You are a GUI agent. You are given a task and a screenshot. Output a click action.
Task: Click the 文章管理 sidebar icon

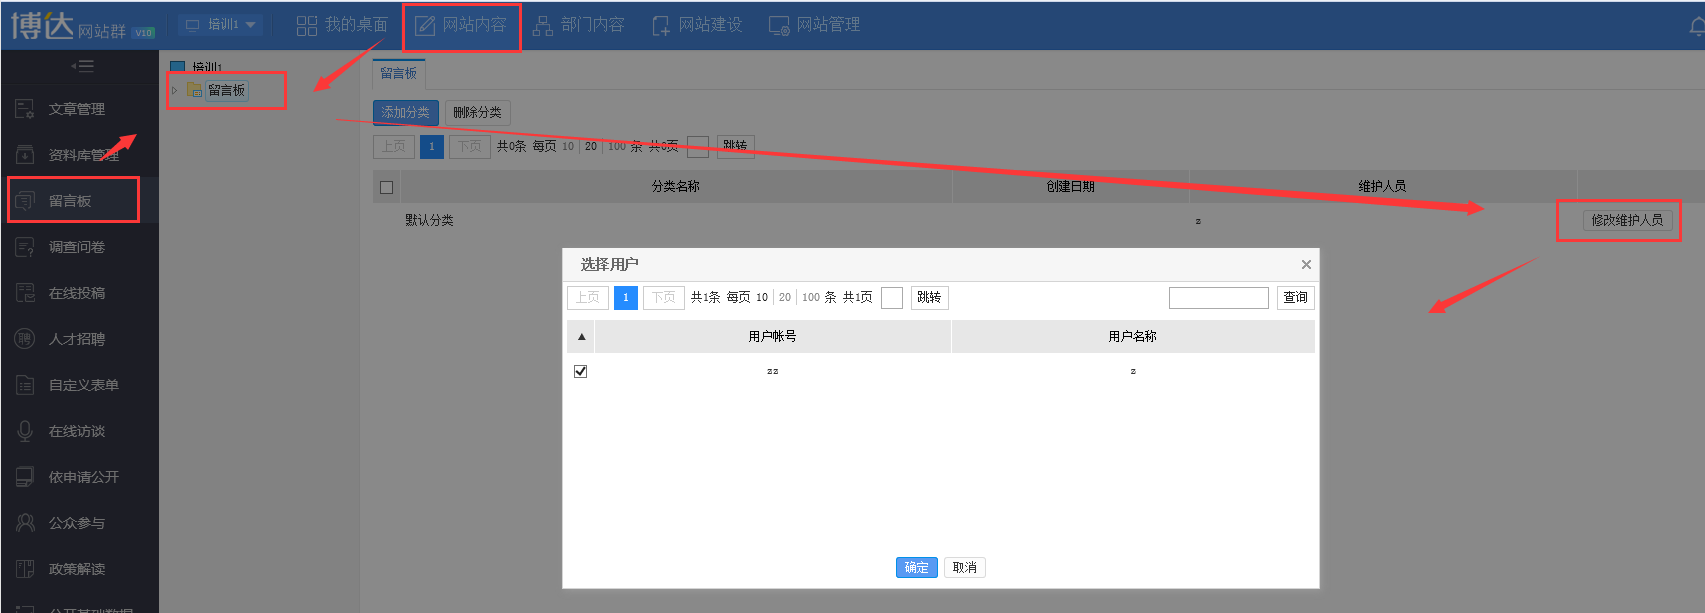click(25, 109)
